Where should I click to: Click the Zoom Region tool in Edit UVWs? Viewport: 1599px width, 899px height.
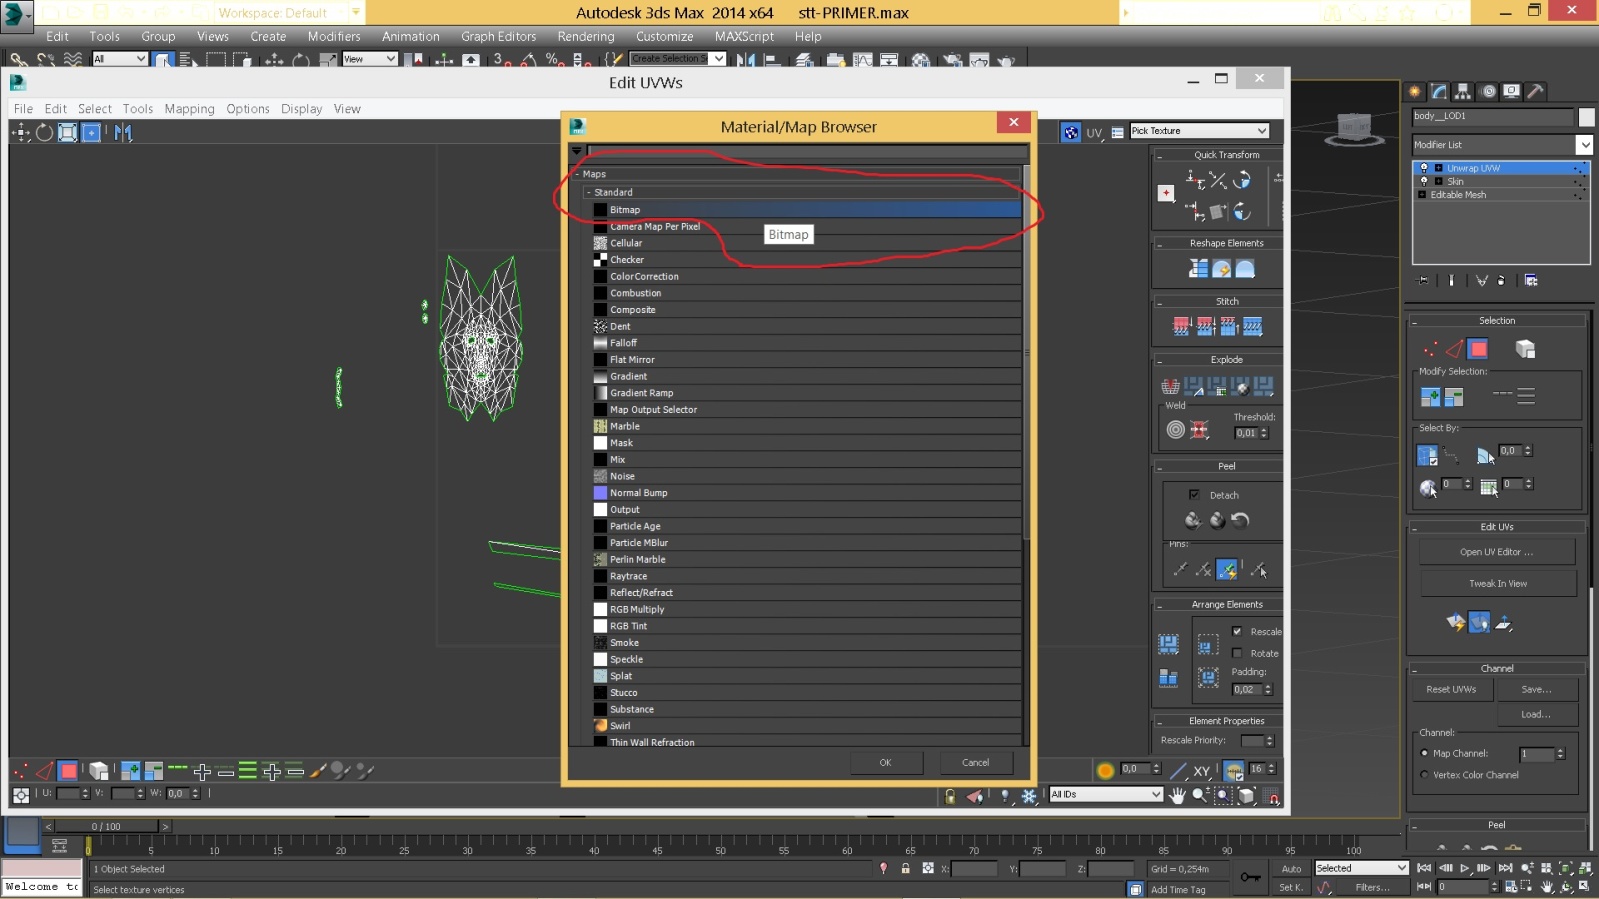(x=1223, y=796)
